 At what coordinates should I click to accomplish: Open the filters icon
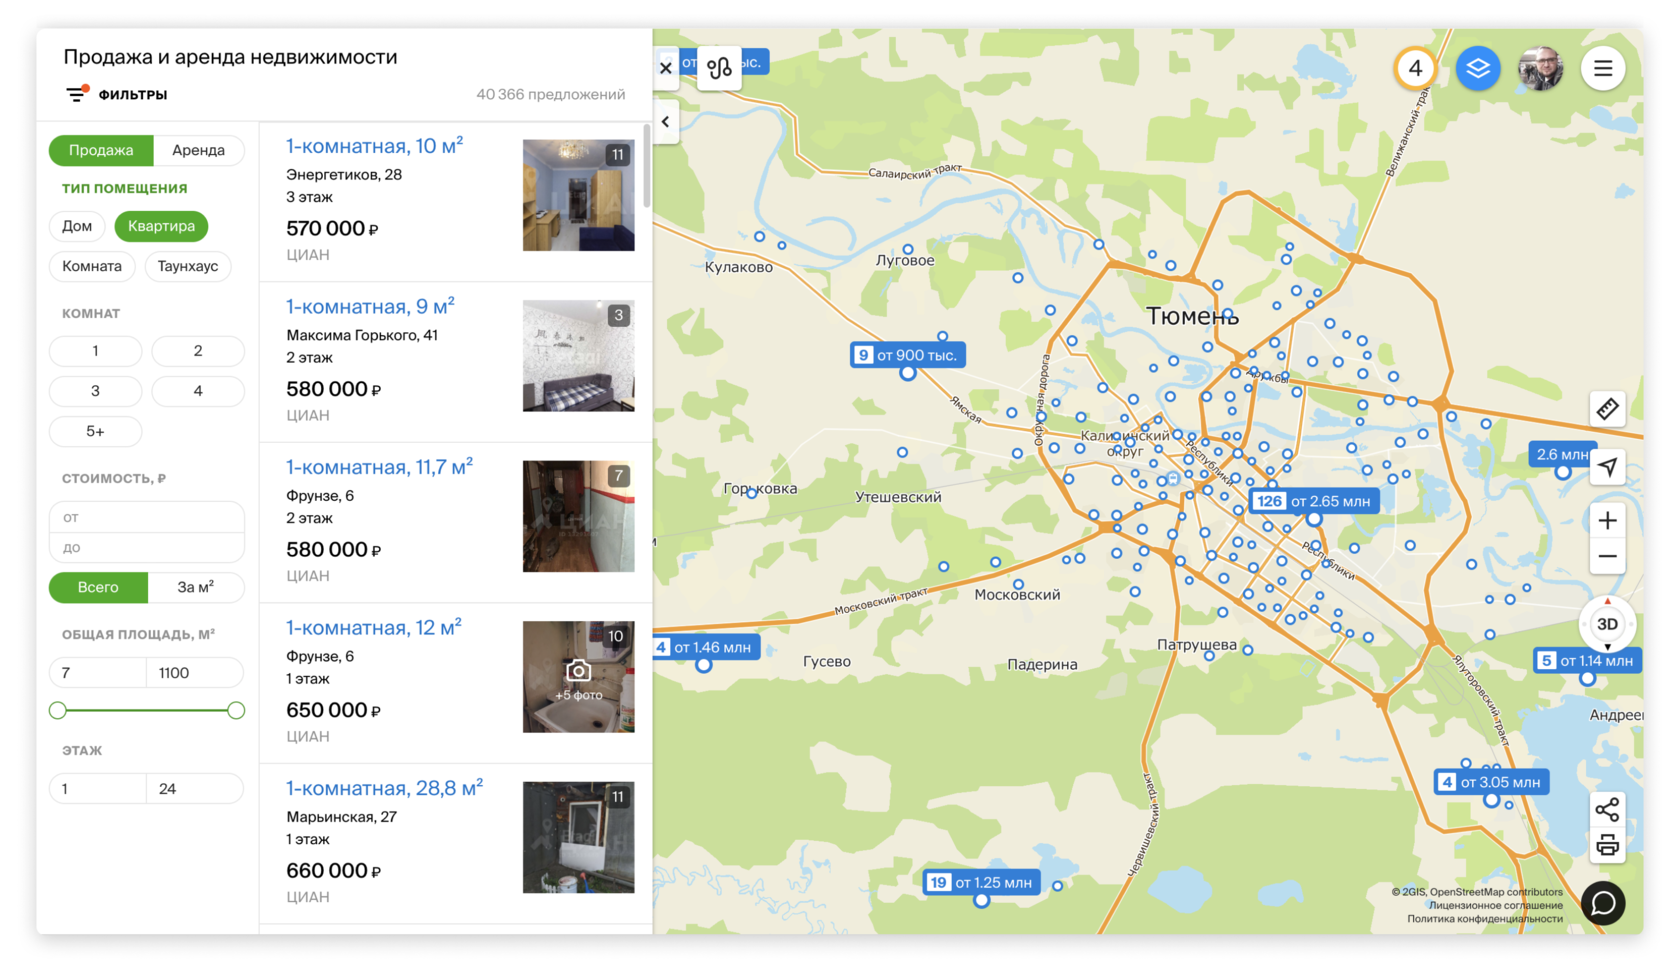pos(77,94)
